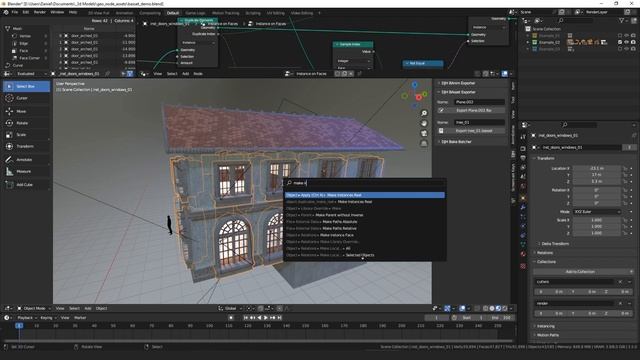
Task: Click the play animation button
Action: coord(266,318)
